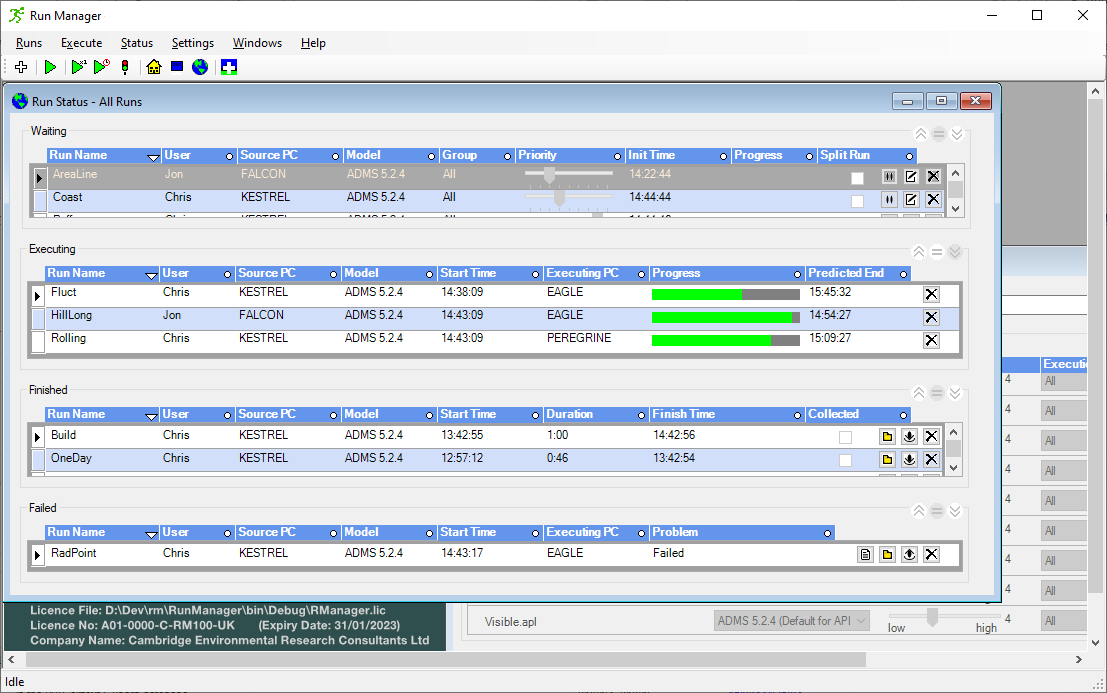
Task: Click the AreaLine priority slider
Action: 548,174
